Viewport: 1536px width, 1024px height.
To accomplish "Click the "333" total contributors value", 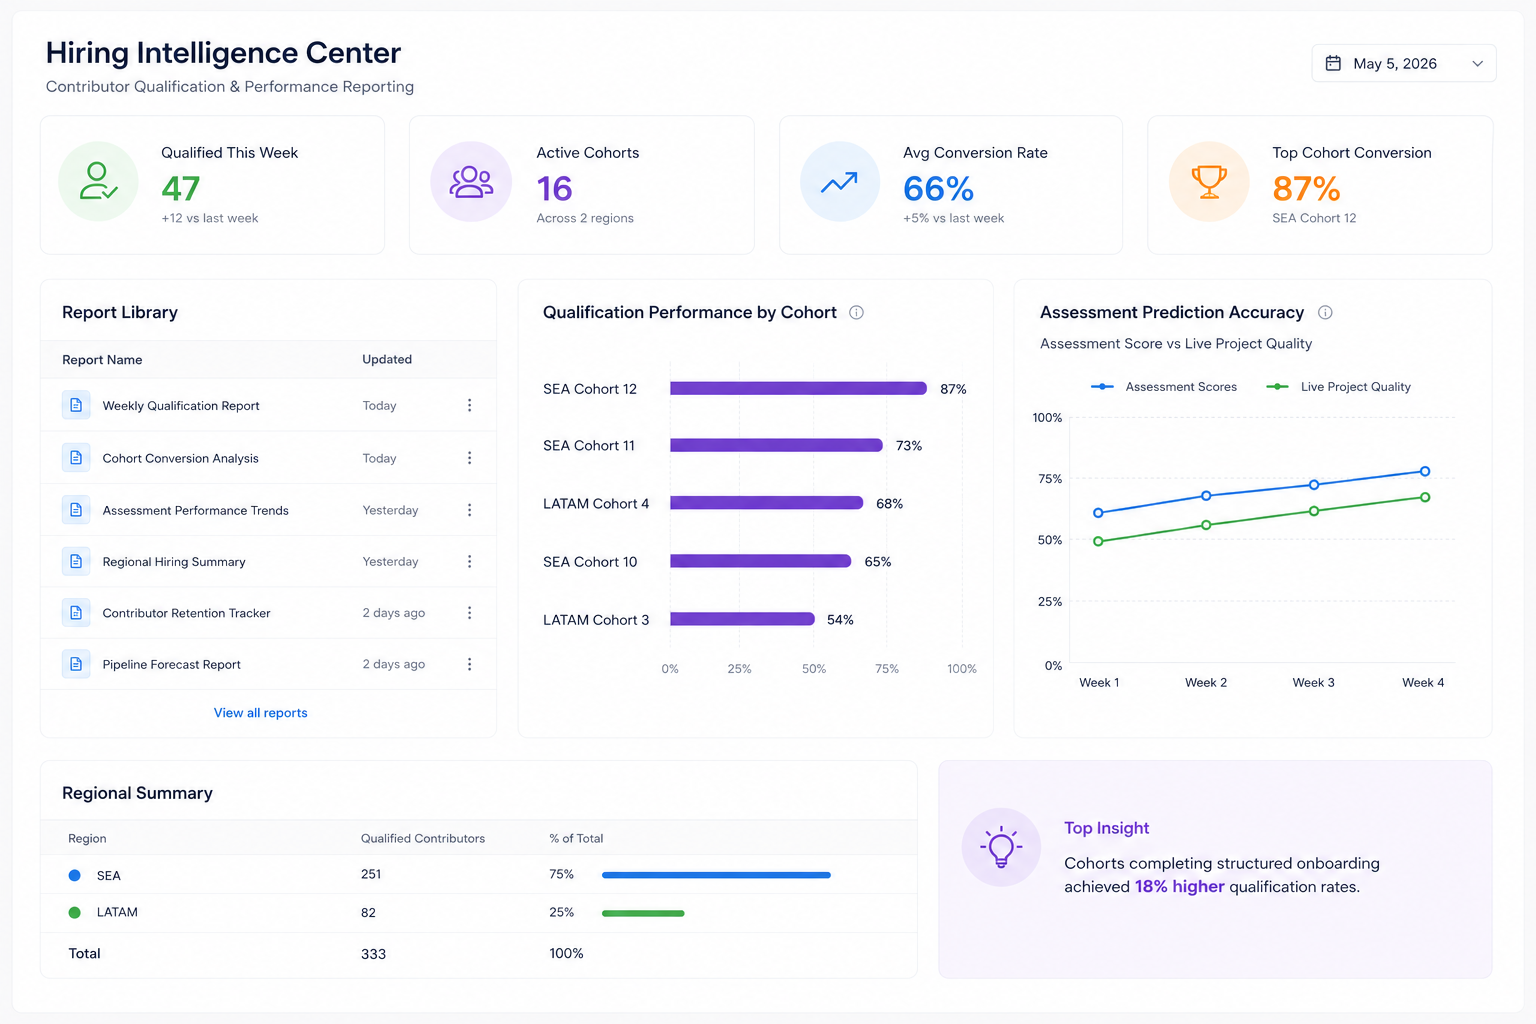I will pyautogui.click(x=373, y=954).
